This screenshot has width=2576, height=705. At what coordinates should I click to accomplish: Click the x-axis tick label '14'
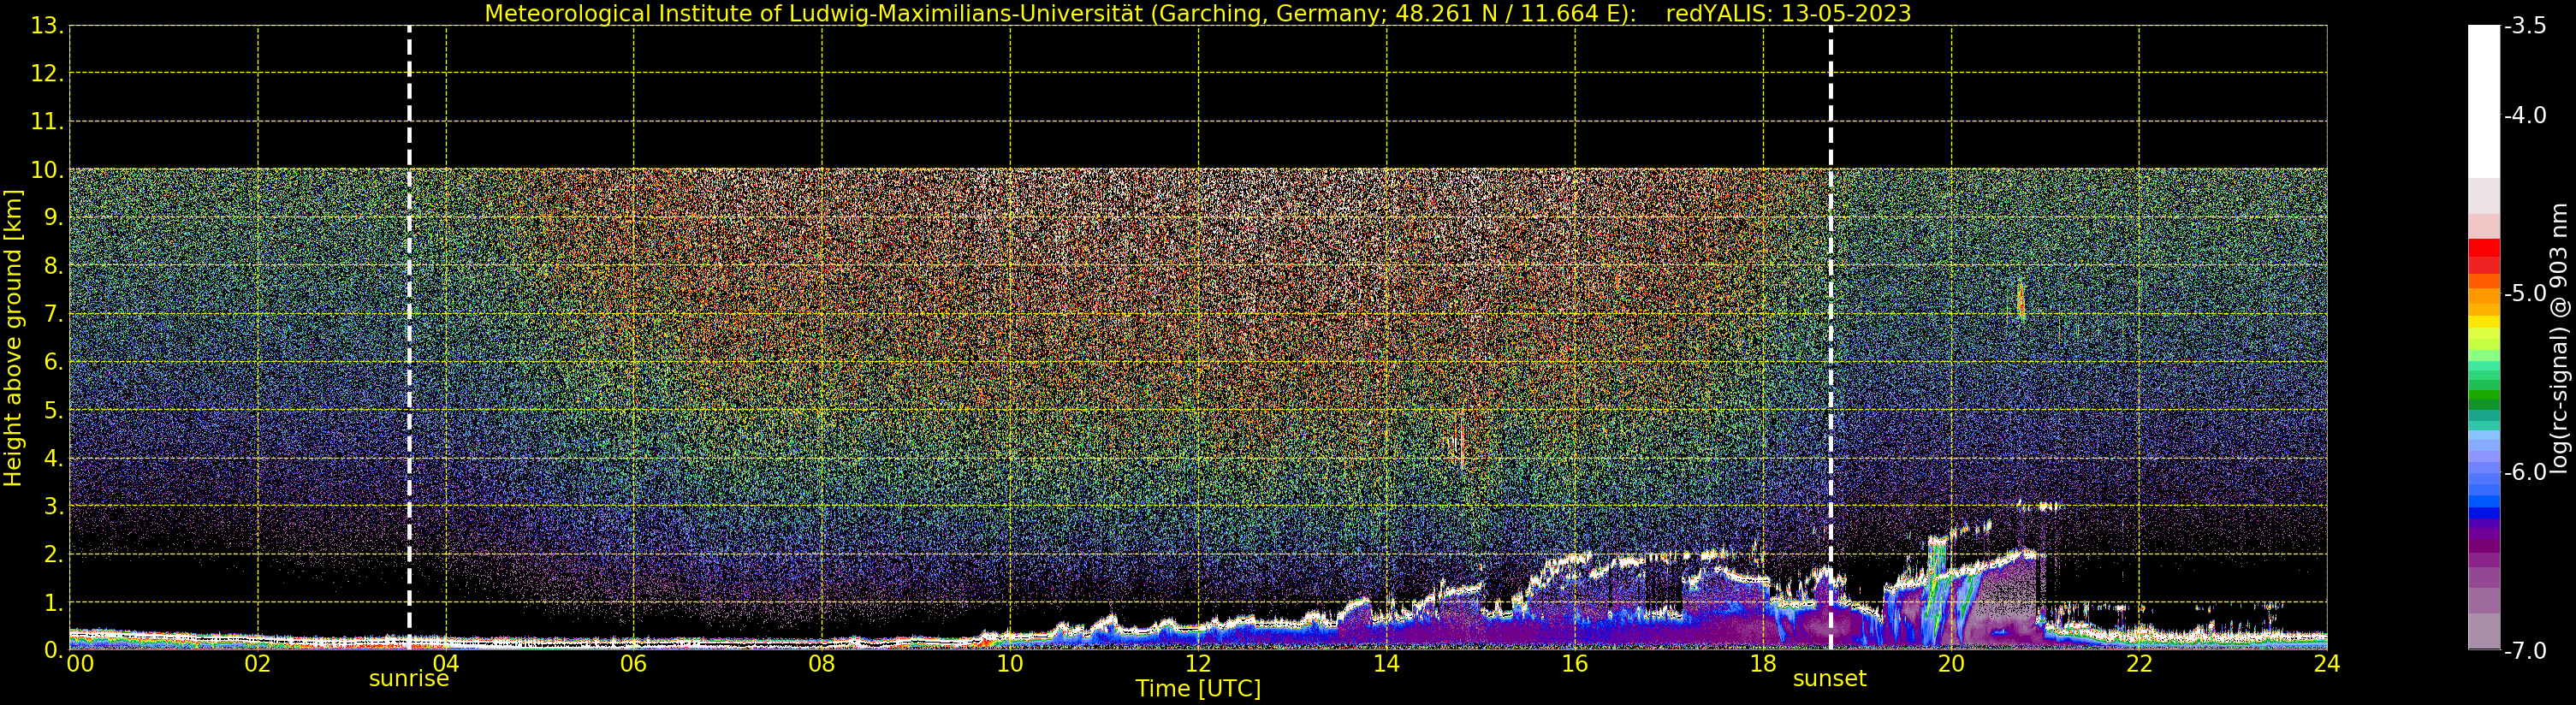tap(1386, 664)
